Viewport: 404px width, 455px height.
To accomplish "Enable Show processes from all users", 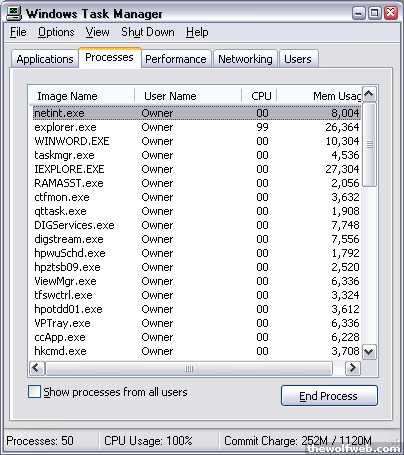I will 34,392.
